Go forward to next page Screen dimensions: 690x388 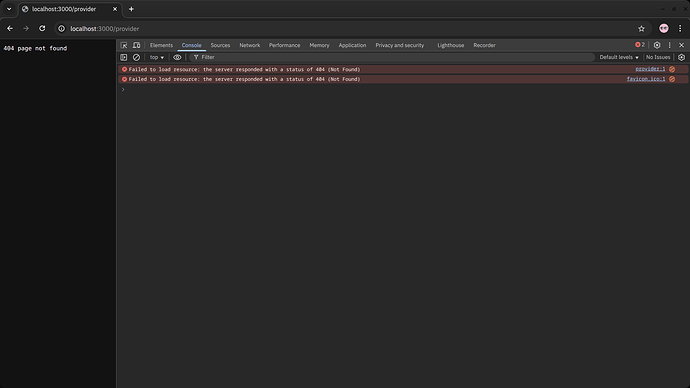[26, 29]
